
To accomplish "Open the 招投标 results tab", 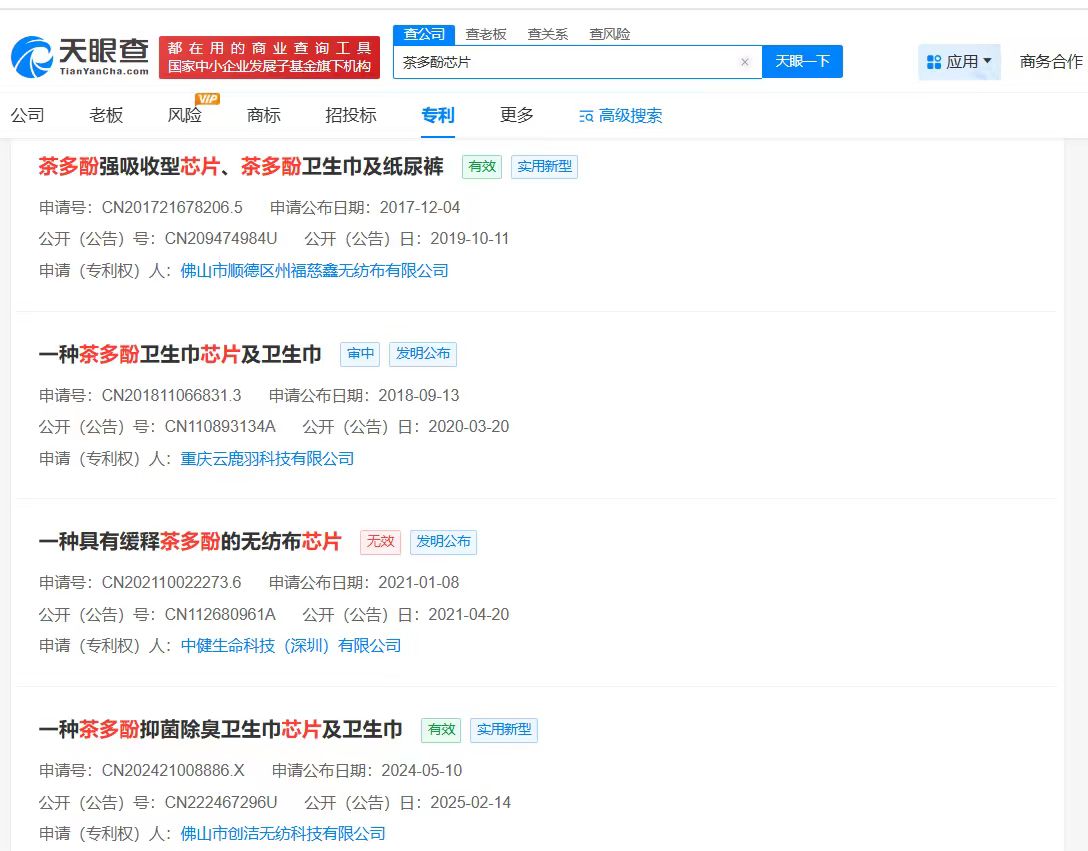I will point(351,115).
